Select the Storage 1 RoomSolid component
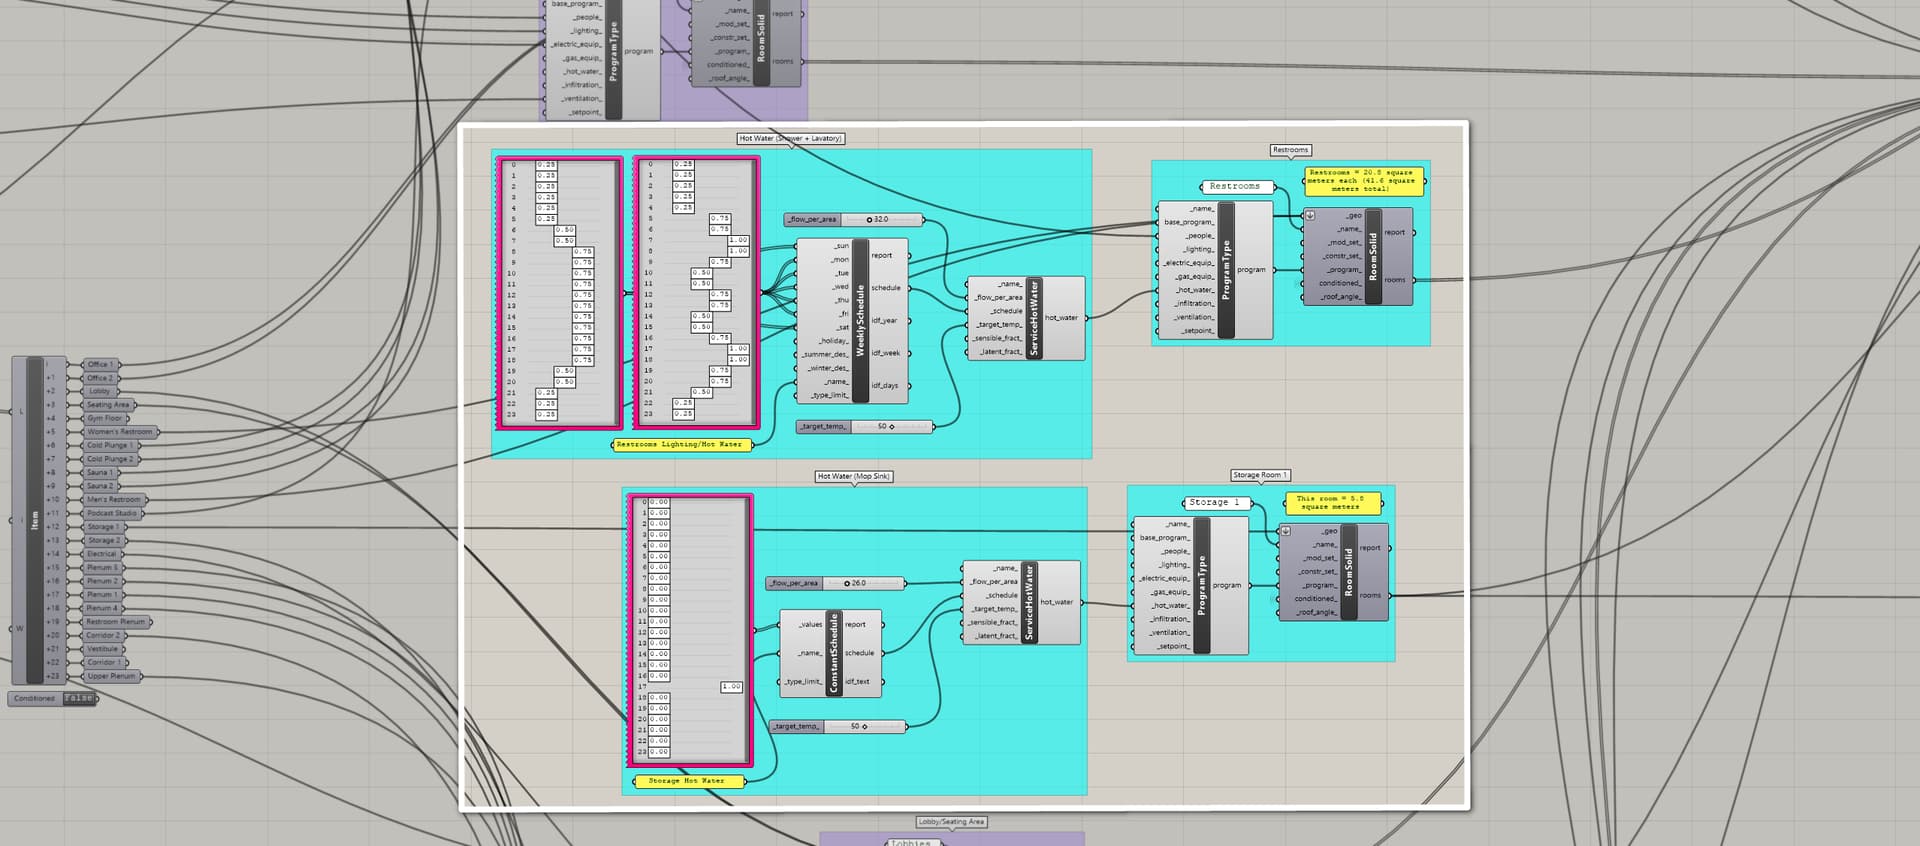Screen dimensions: 1920x846 tap(1348, 572)
